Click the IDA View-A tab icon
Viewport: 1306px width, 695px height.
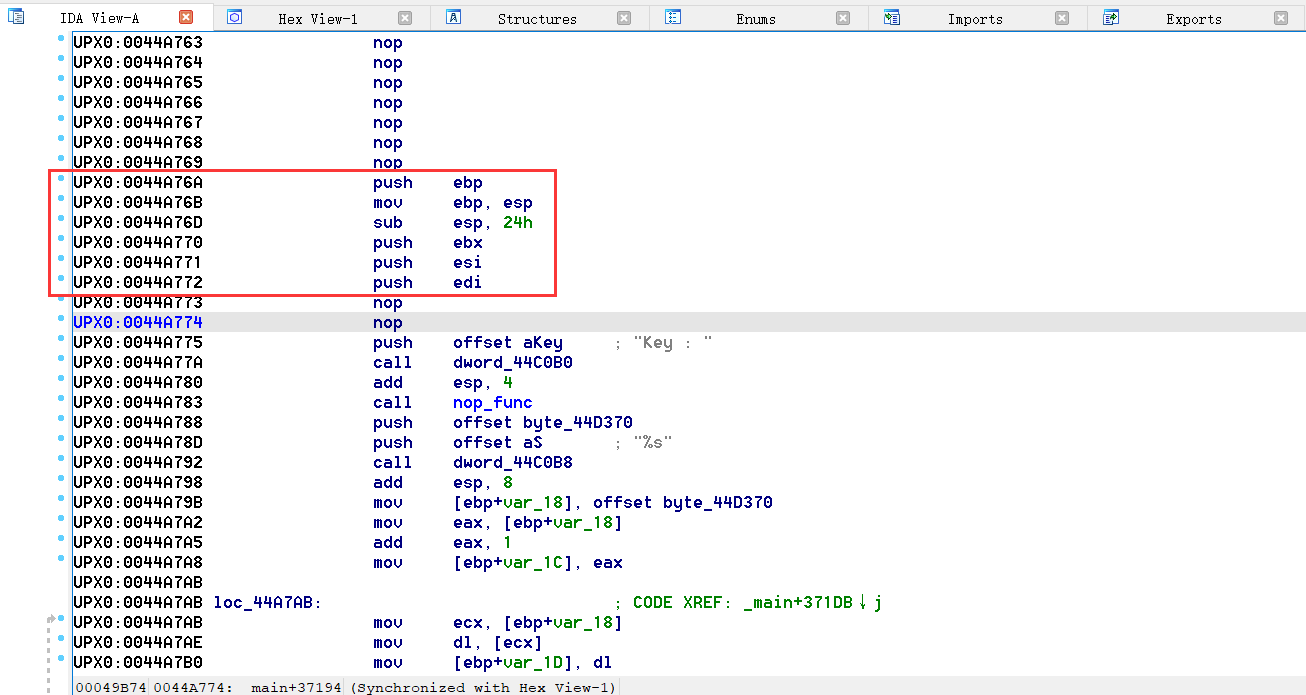tap(16, 17)
